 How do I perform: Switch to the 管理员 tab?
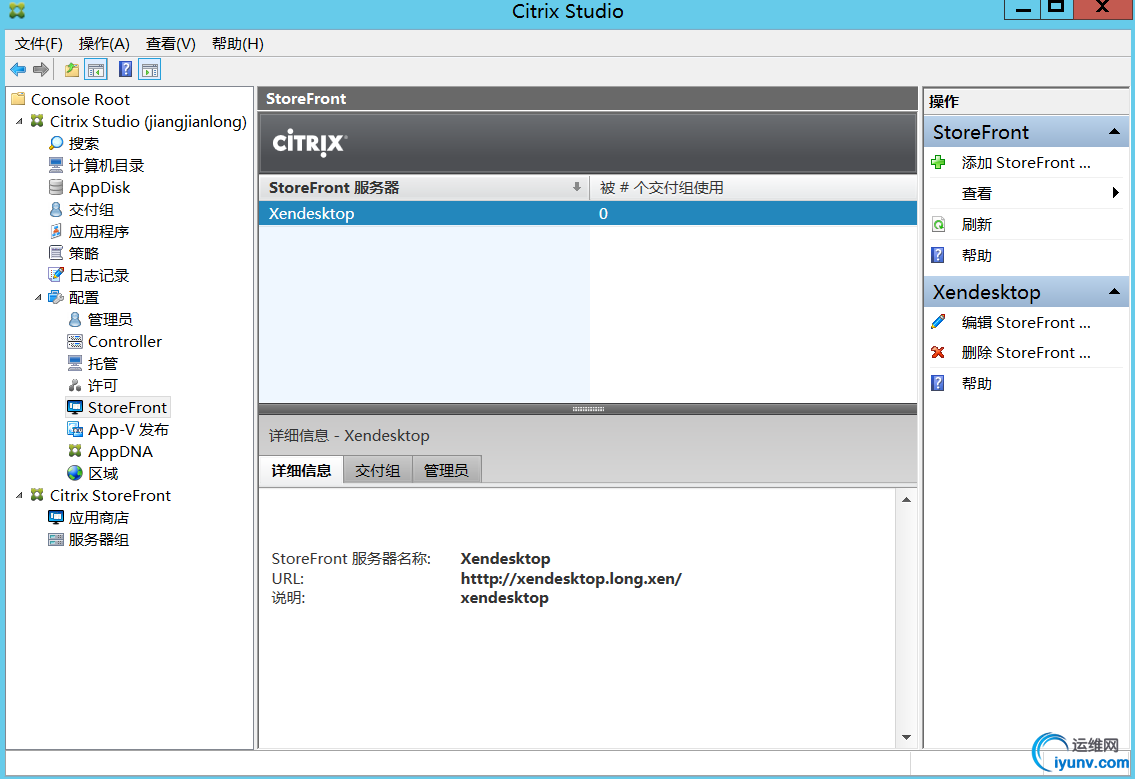tap(446, 471)
